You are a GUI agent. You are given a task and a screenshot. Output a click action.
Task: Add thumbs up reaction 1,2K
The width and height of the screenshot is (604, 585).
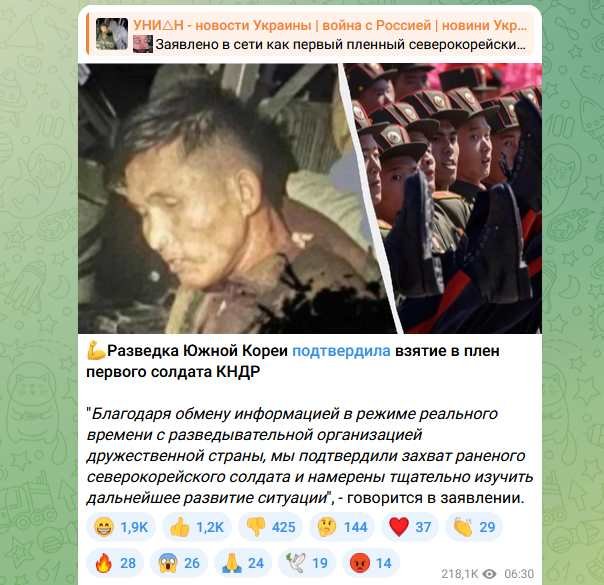pyautogui.click(x=196, y=527)
